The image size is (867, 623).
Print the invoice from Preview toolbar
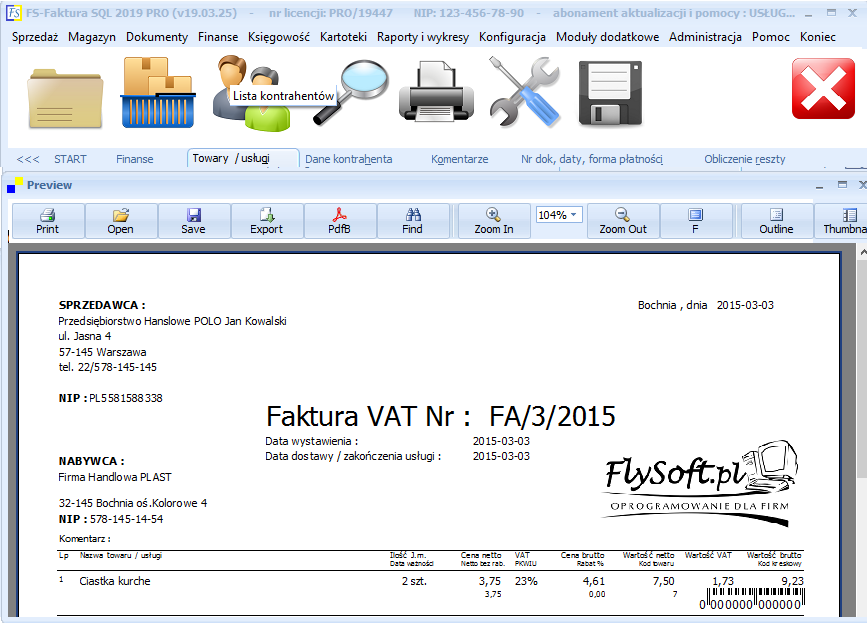tap(48, 221)
